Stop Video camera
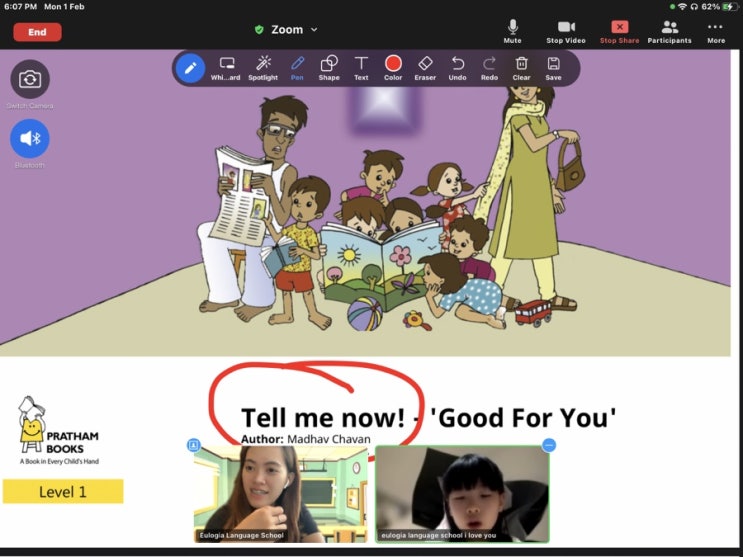Viewport: 743px width, 557px height. (566, 32)
